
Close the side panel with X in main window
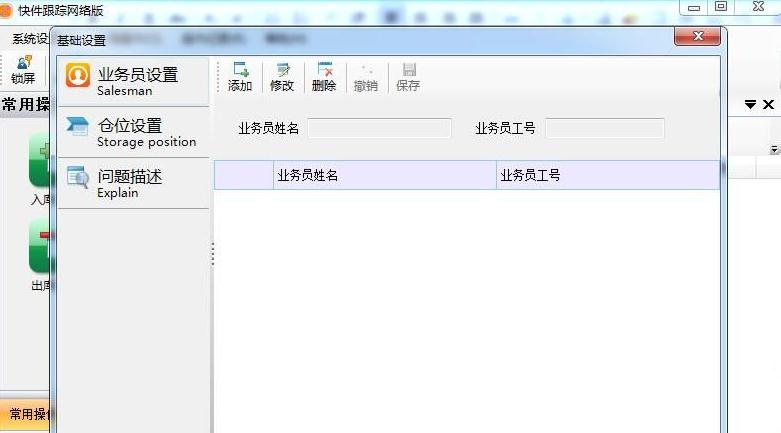[x=769, y=104]
